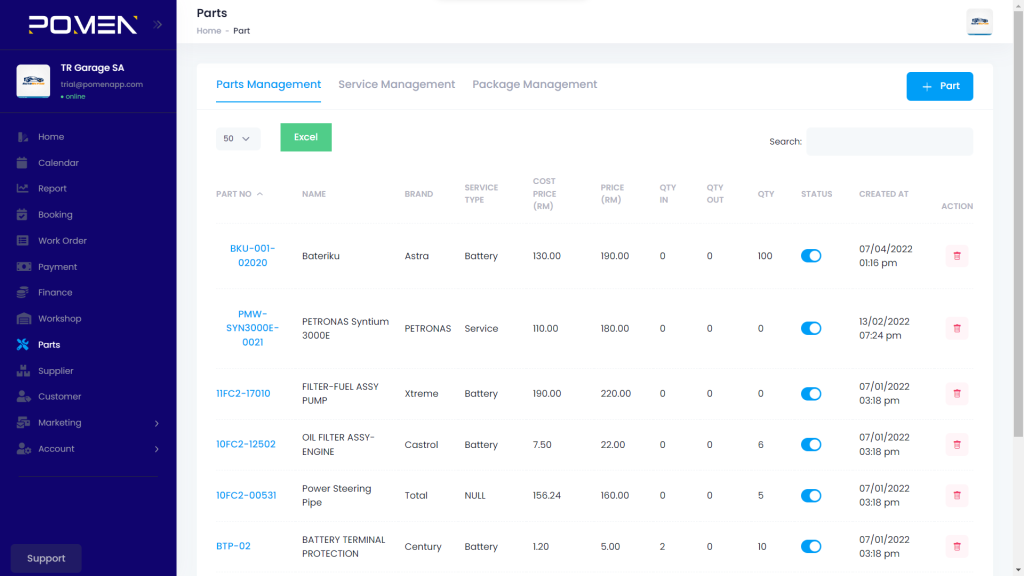Open the profile avatar at top right
This screenshot has width=1024, height=576.
(980, 22)
